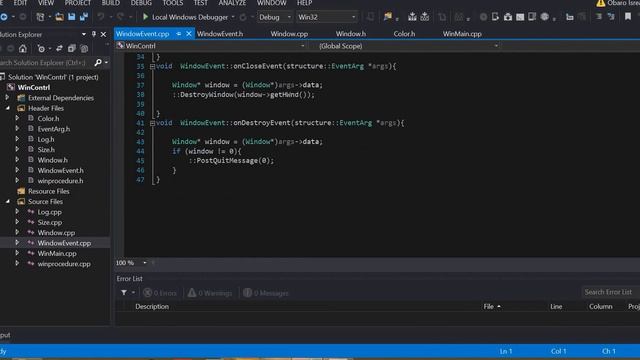This screenshot has width=640, height=360.
Task: Toggle the pin on the WindowEvent.cpp tab
Action: point(179,34)
